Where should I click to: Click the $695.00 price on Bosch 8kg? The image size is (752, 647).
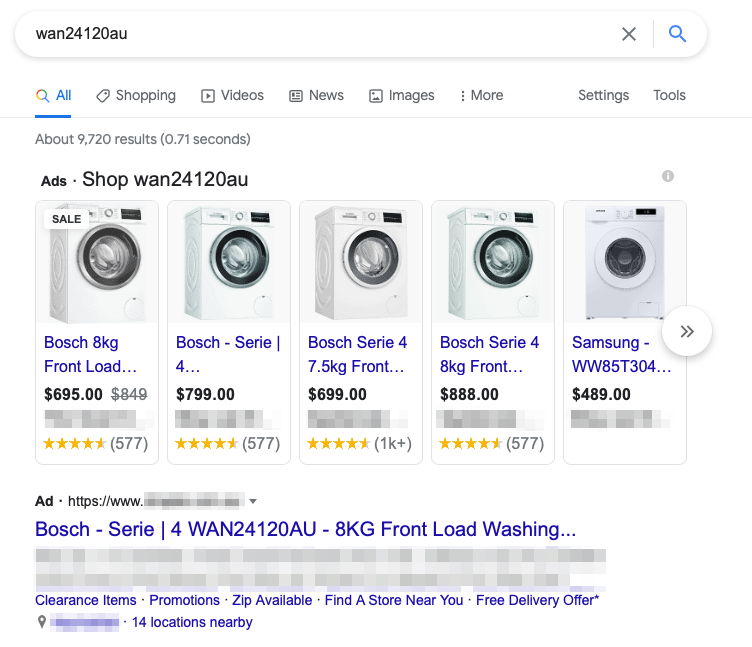[x=73, y=394]
